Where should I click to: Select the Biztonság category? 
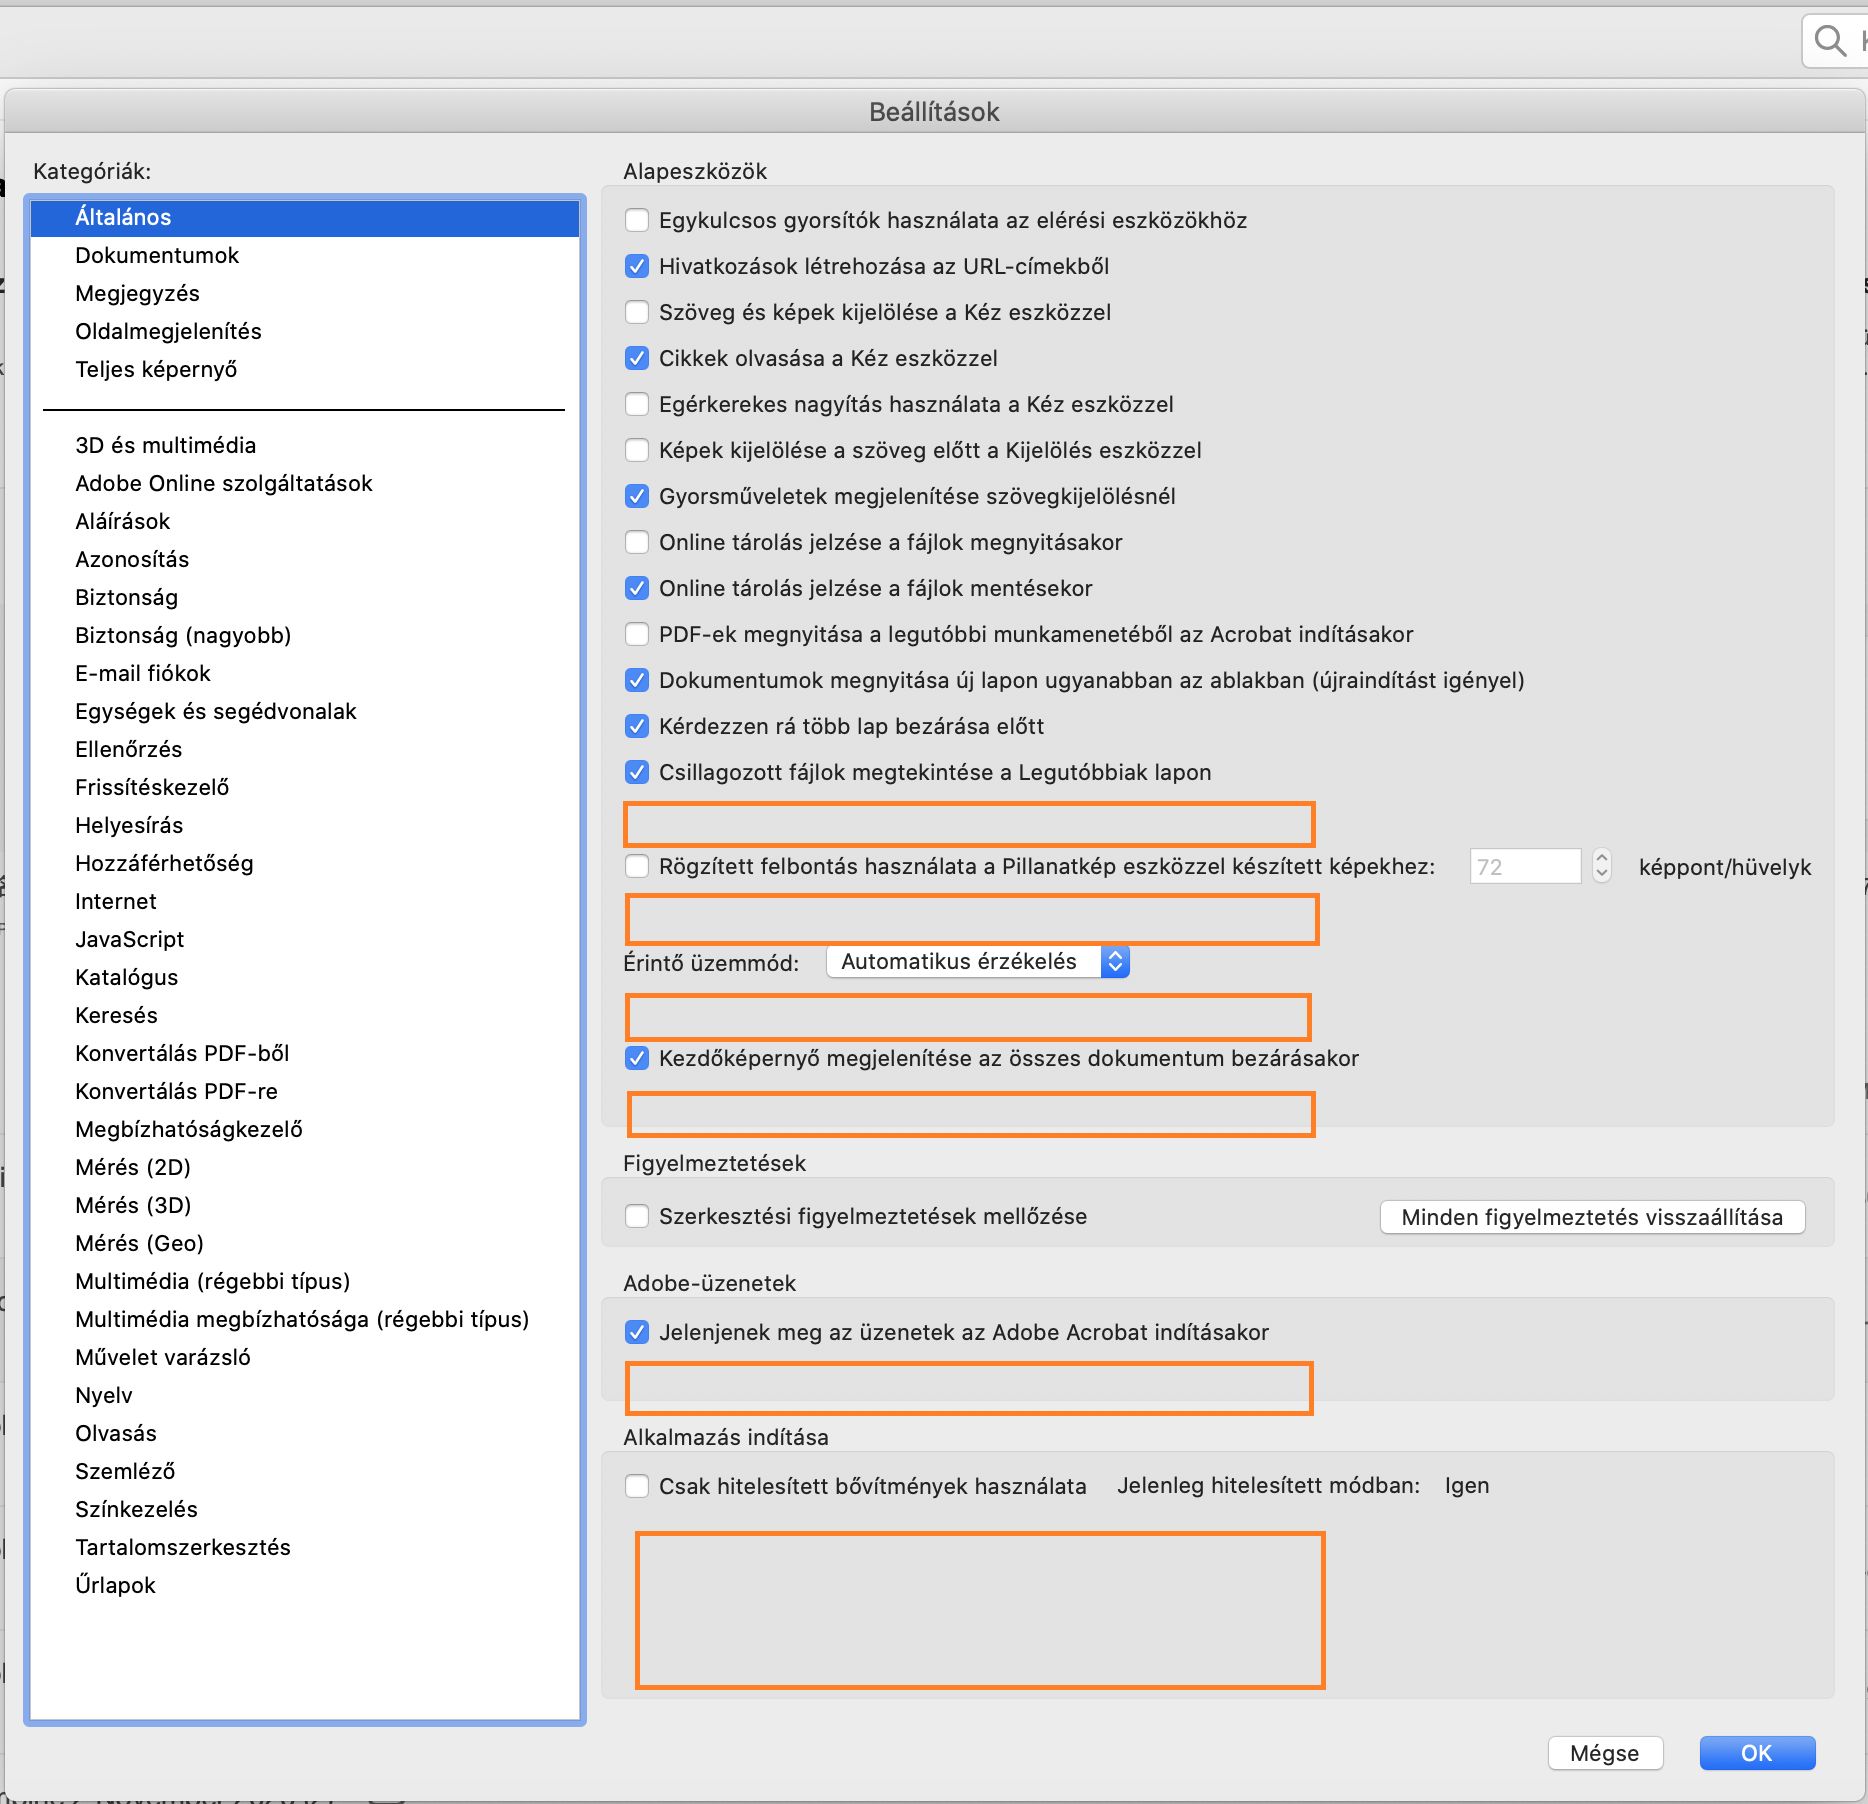click(x=126, y=597)
